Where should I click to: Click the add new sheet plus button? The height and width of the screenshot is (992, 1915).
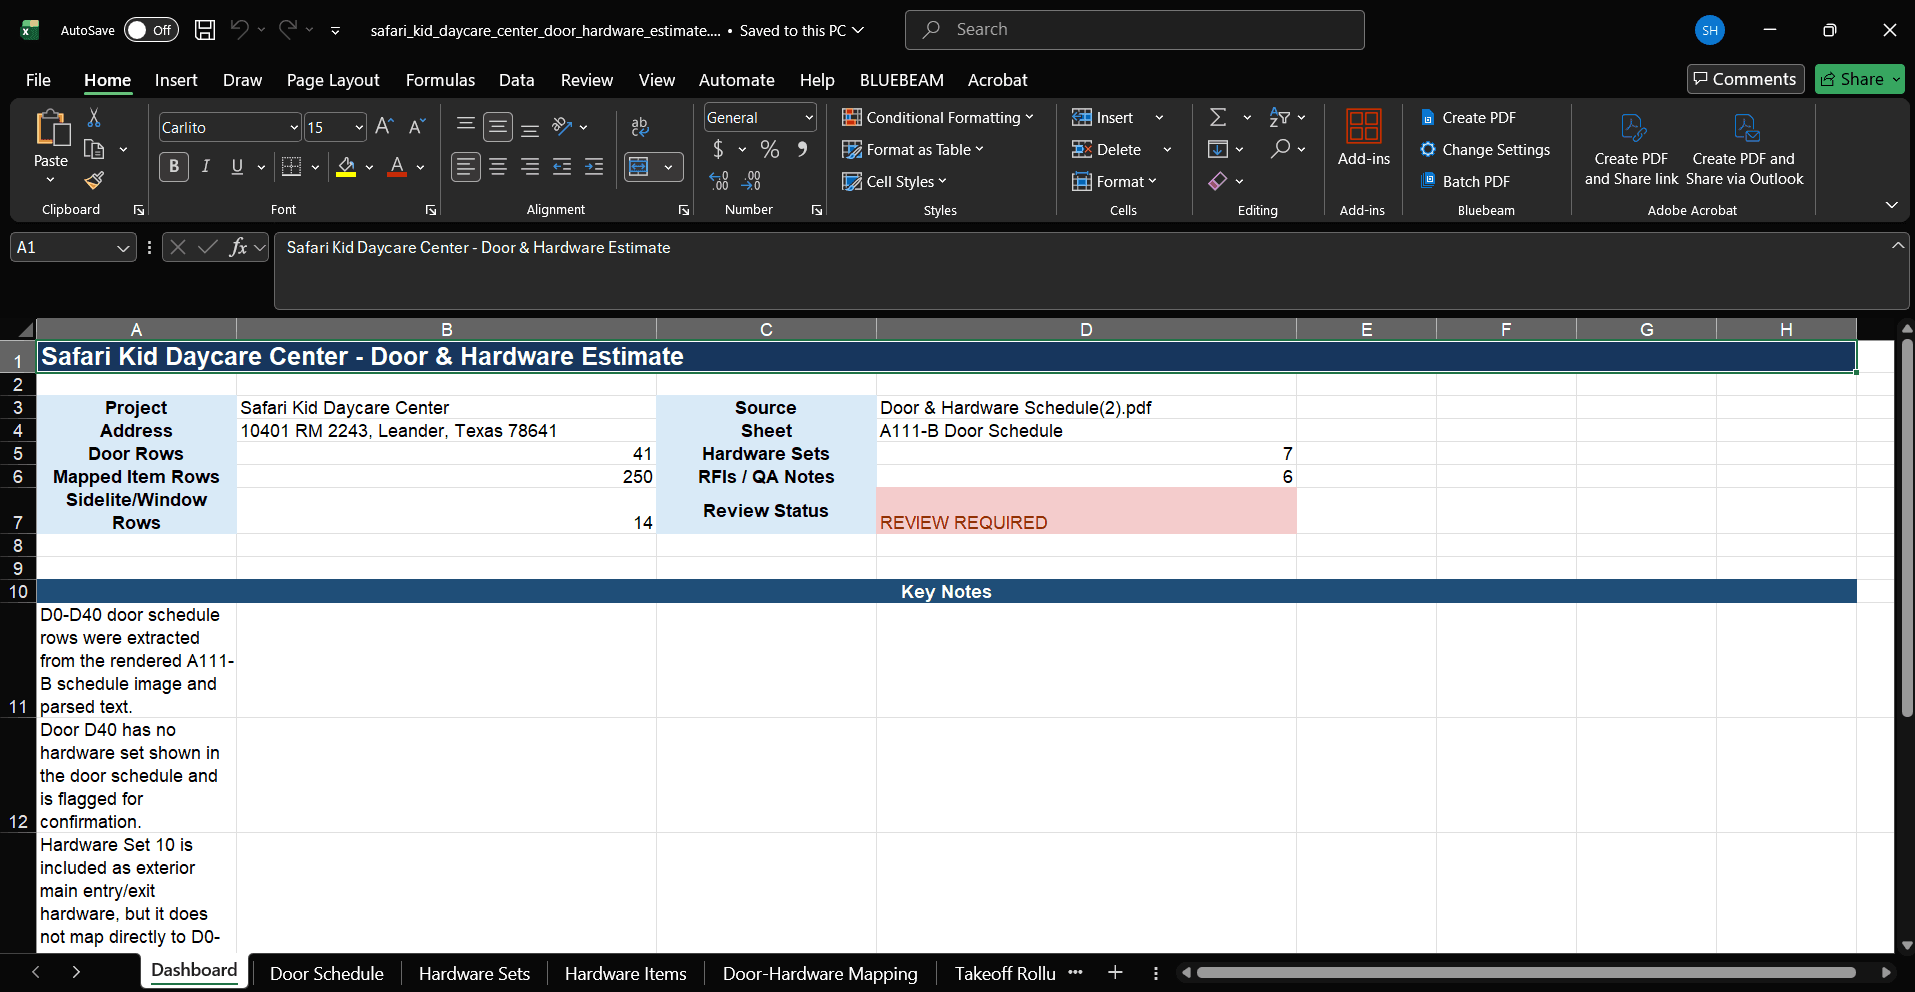(x=1115, y=972)
